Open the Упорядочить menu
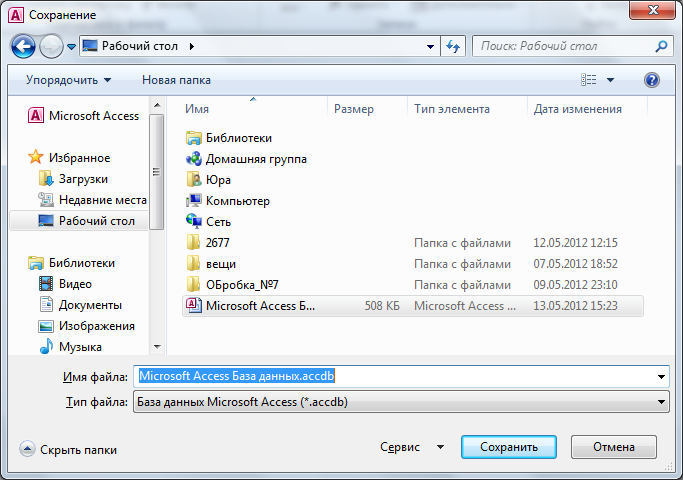The height and width of the screenshot is (480, 683). point(68,80)
